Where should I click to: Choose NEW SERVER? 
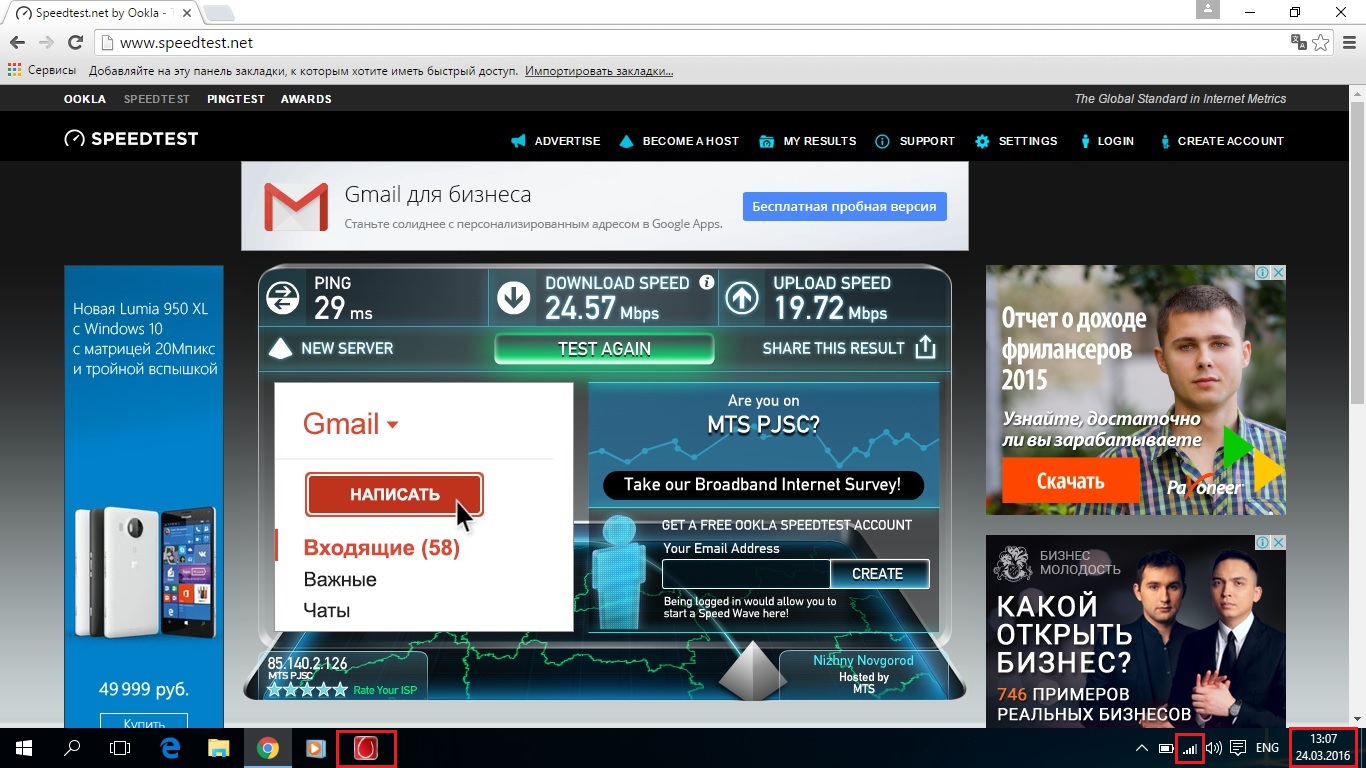333,348
